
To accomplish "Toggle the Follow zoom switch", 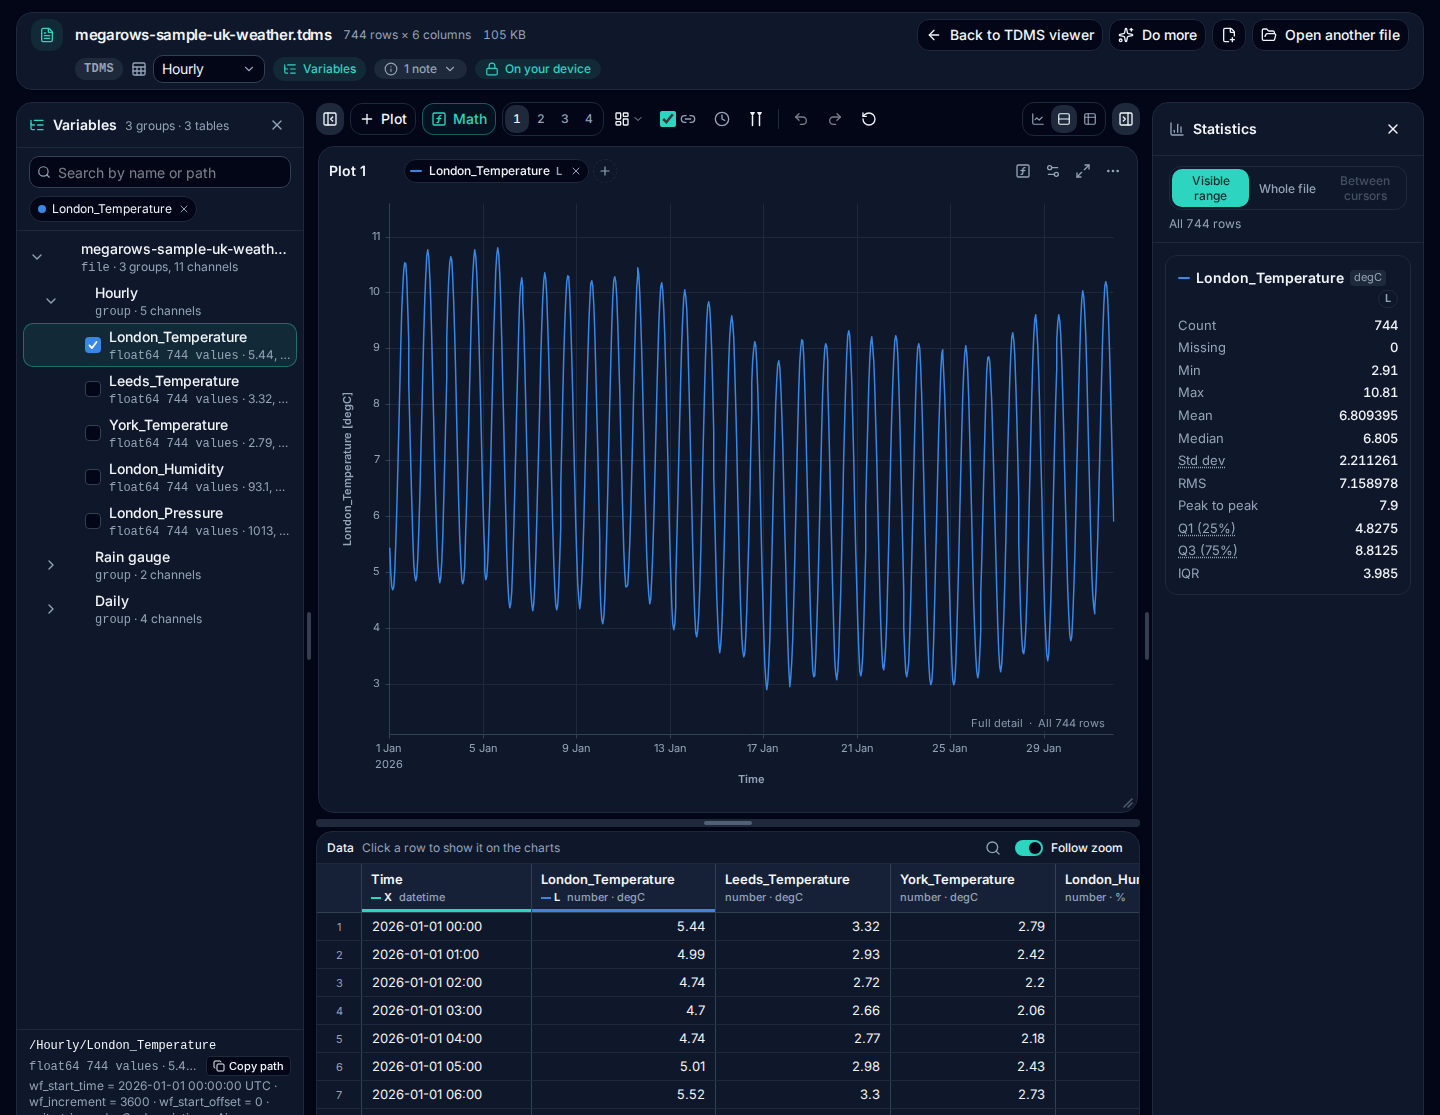I will click(x=1029, y=848).
